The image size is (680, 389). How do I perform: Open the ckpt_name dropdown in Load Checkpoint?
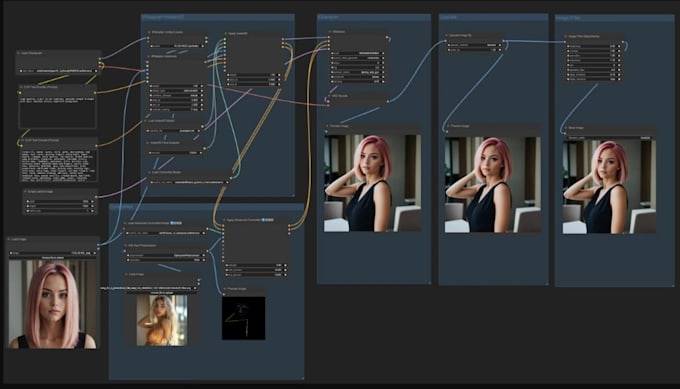click(x=58, y=71)
